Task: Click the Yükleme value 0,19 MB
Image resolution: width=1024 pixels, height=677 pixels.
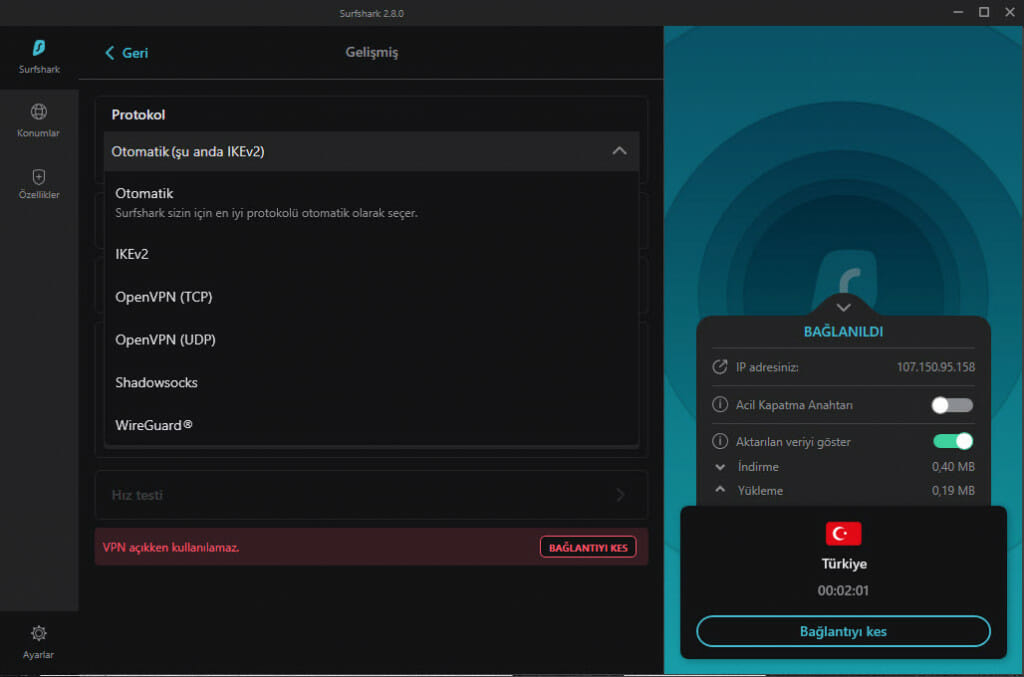Action: (x=953, y=490)
